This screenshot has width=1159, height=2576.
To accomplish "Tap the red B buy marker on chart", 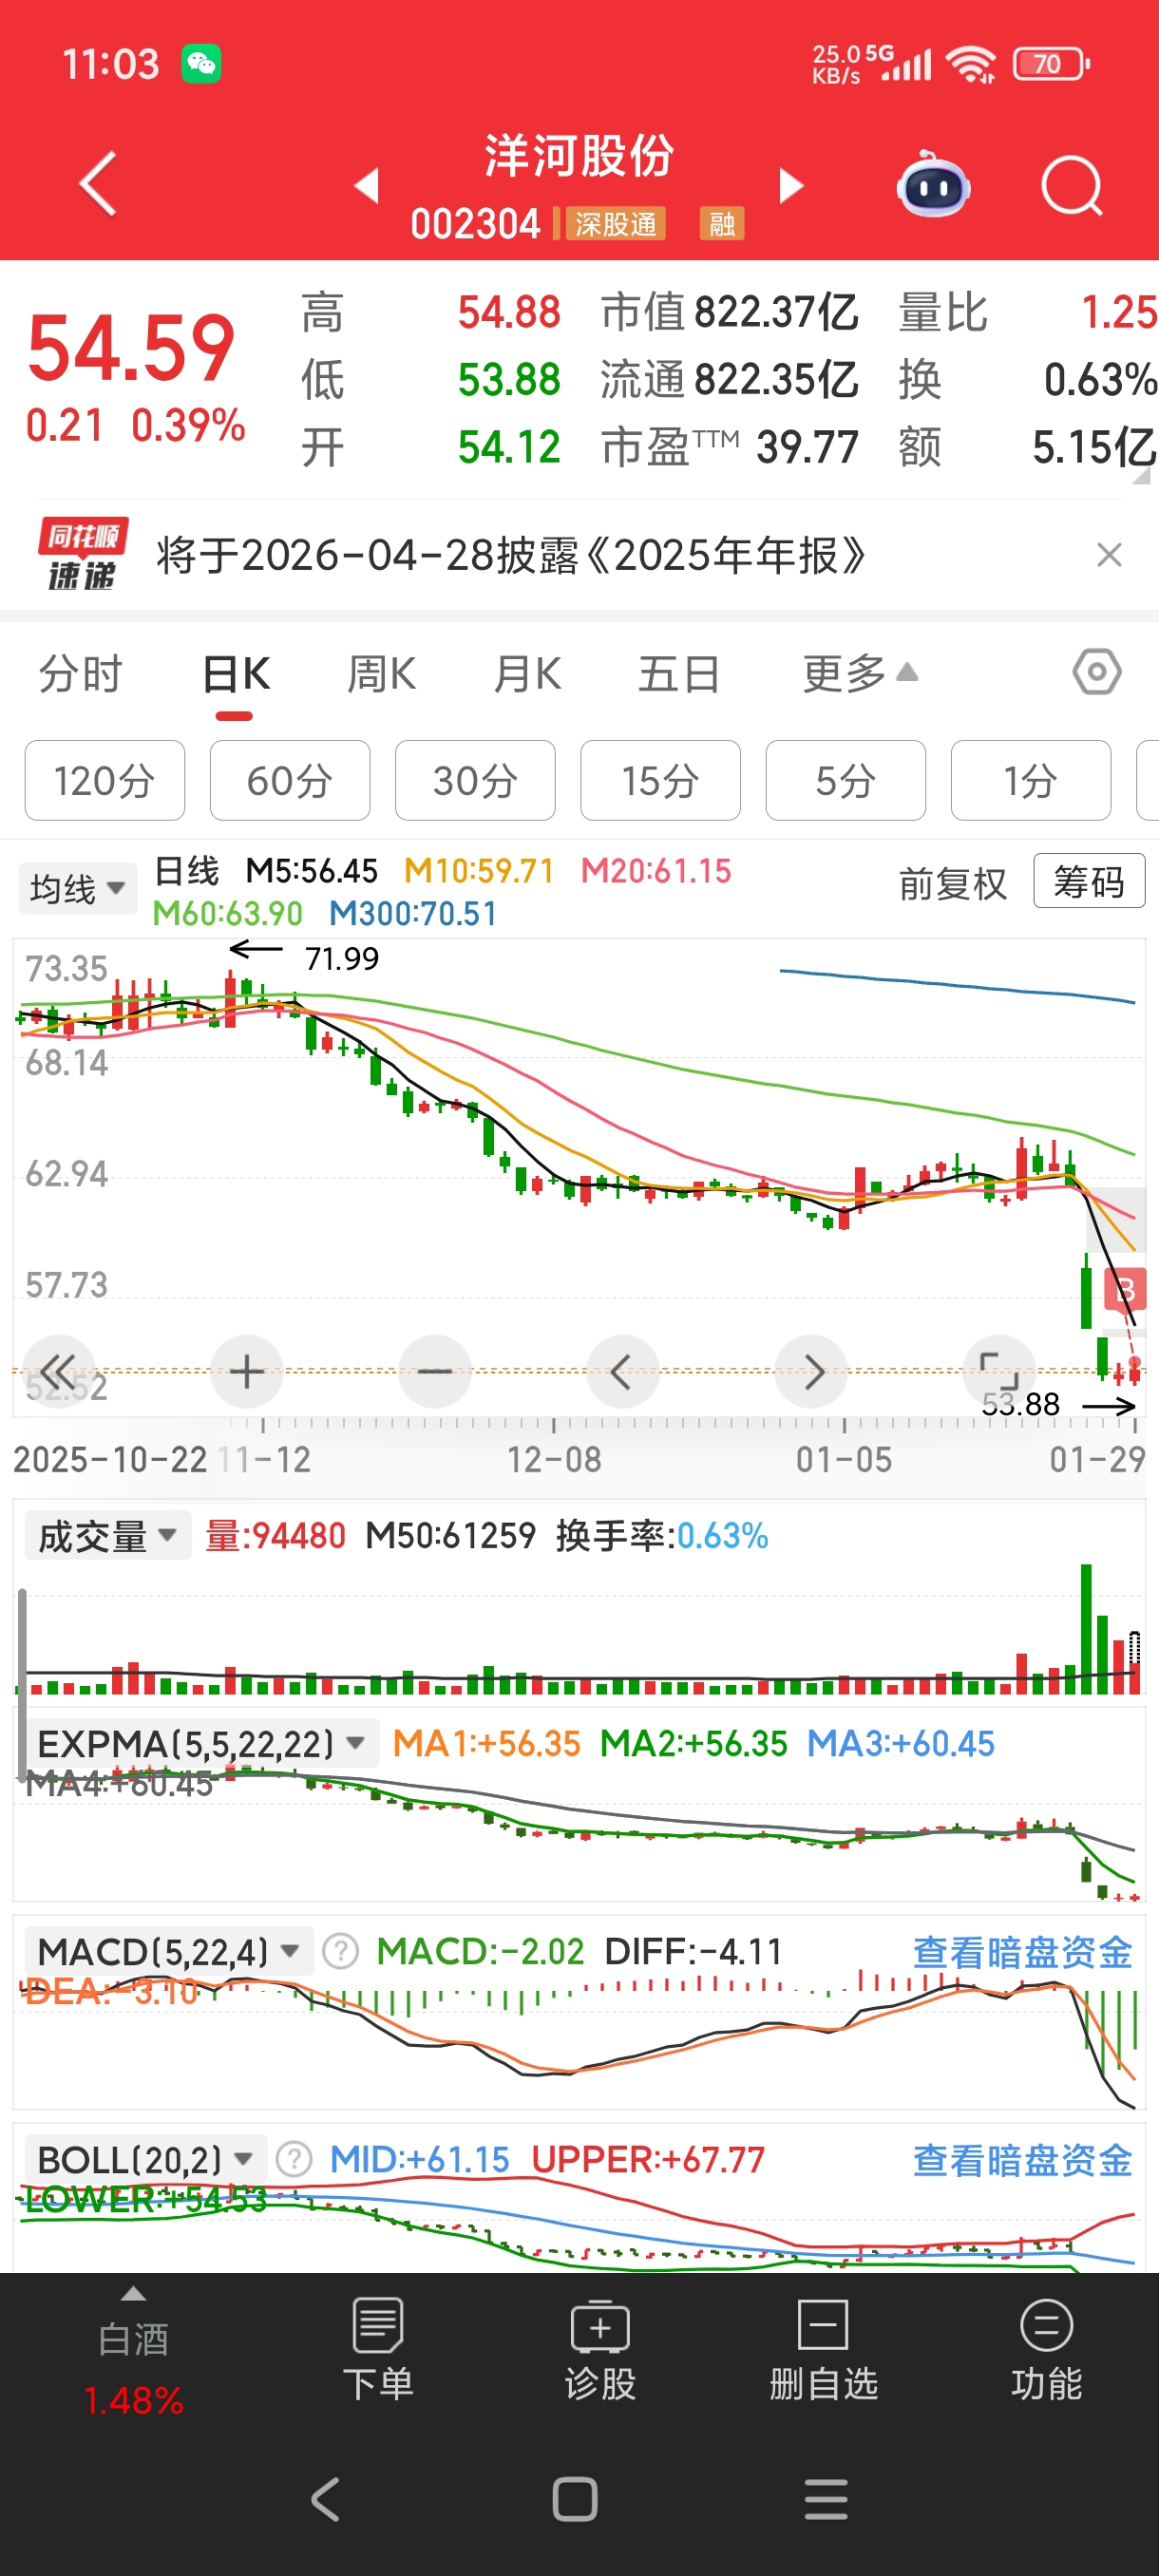I will [x=1126, y=1291].
